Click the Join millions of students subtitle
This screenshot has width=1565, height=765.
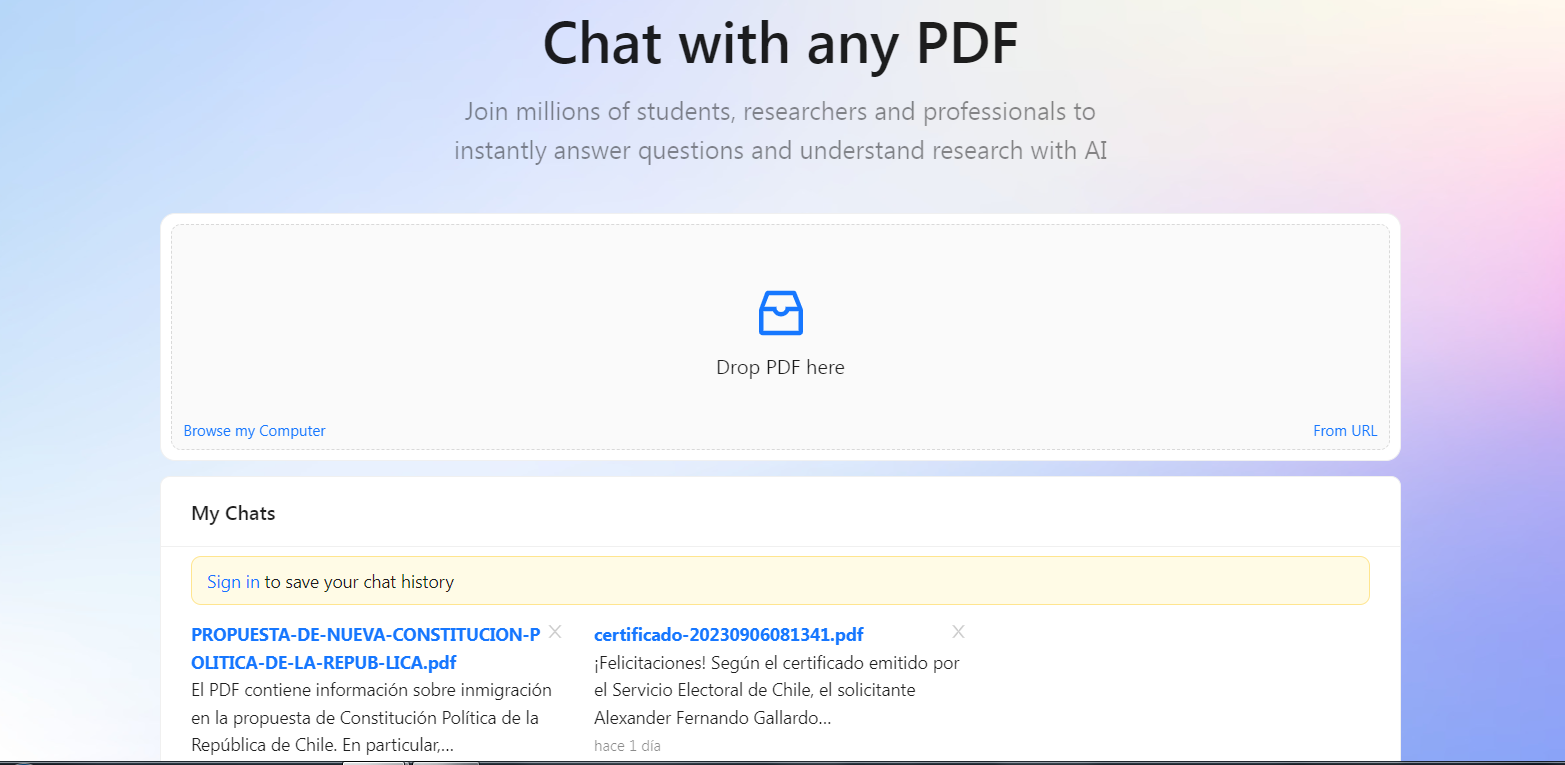(780, 131)
